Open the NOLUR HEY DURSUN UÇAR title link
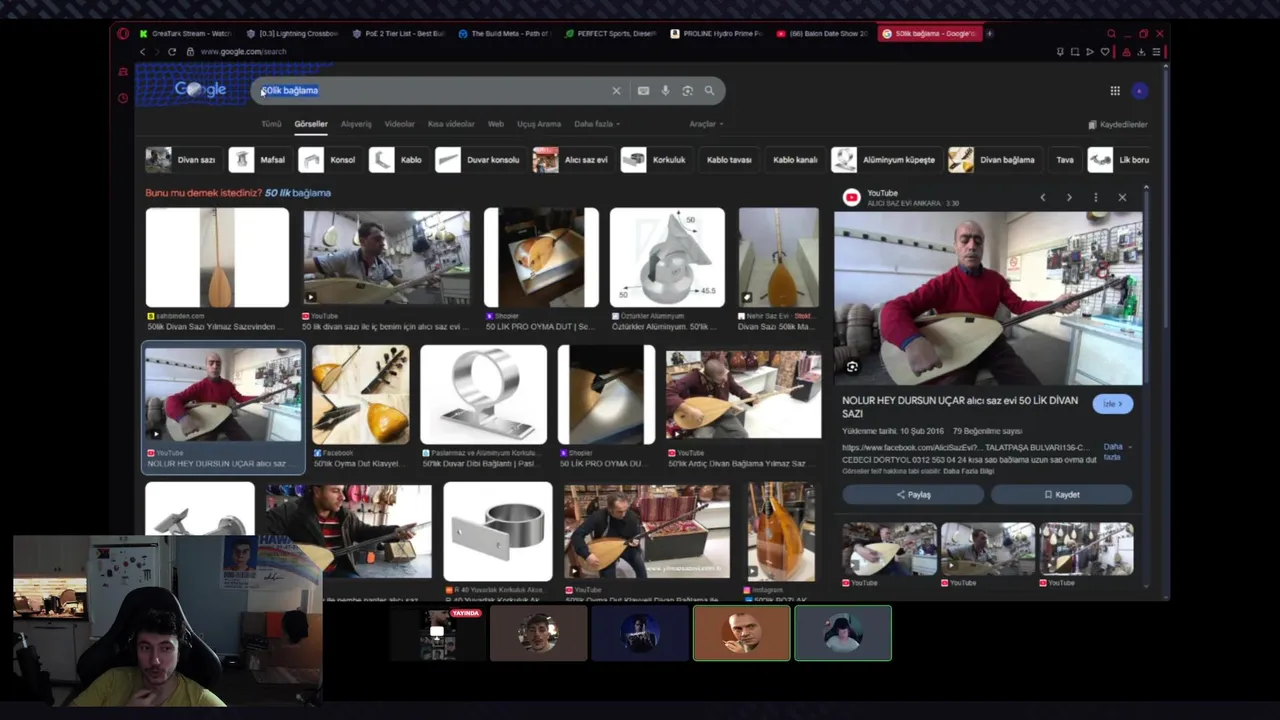Screen dimensions: 1280x720 [960, 406]
